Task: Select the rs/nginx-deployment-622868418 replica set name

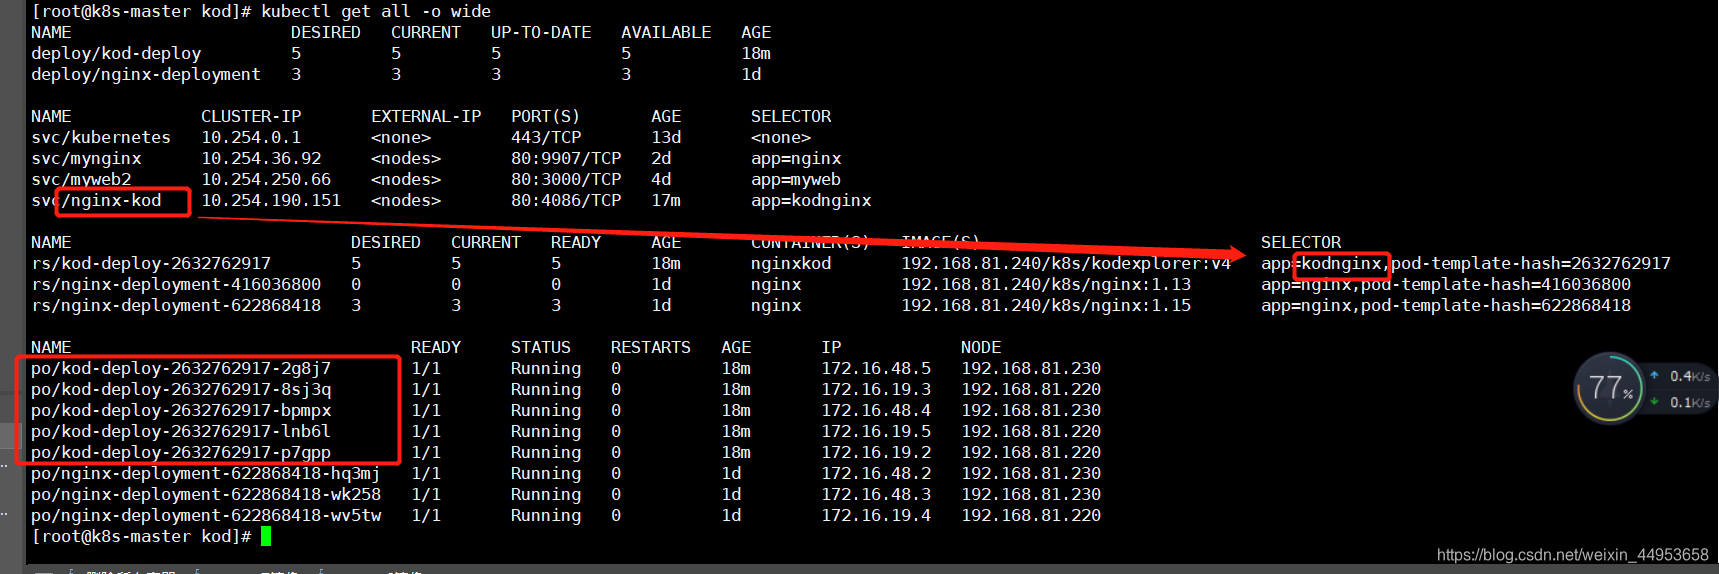Action: [x=176, y=305]
